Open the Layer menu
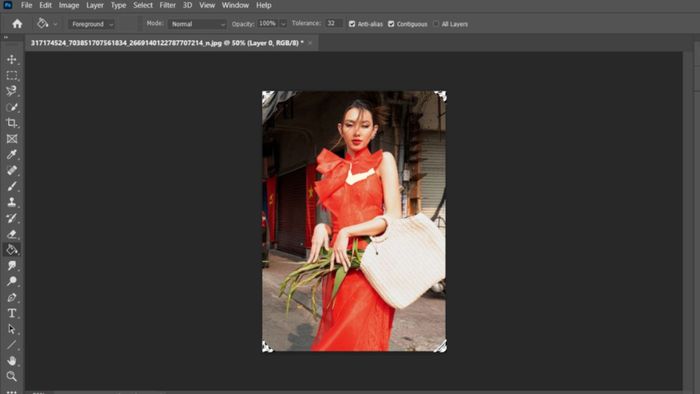The width and height of the screenshot is (700, 394). pyautogui.click(x=95, y=5)
